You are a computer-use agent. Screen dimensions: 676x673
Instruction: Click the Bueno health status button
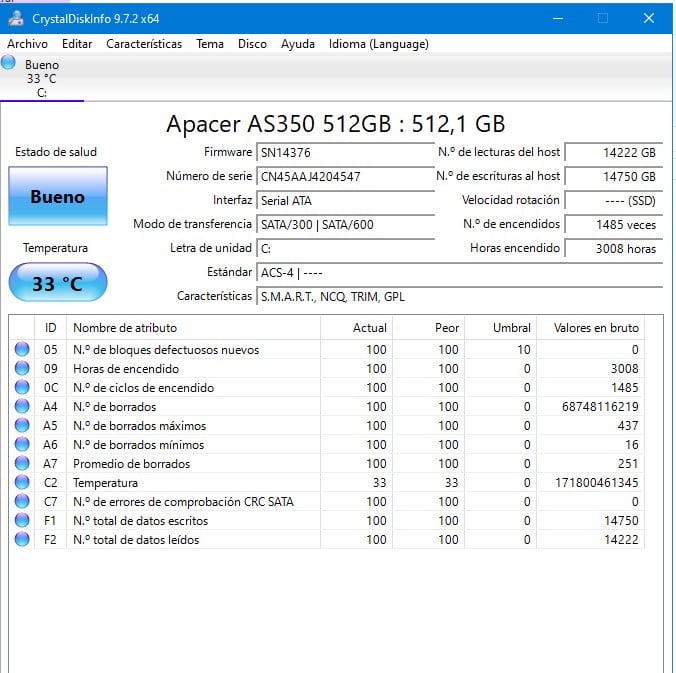(58, 196)
